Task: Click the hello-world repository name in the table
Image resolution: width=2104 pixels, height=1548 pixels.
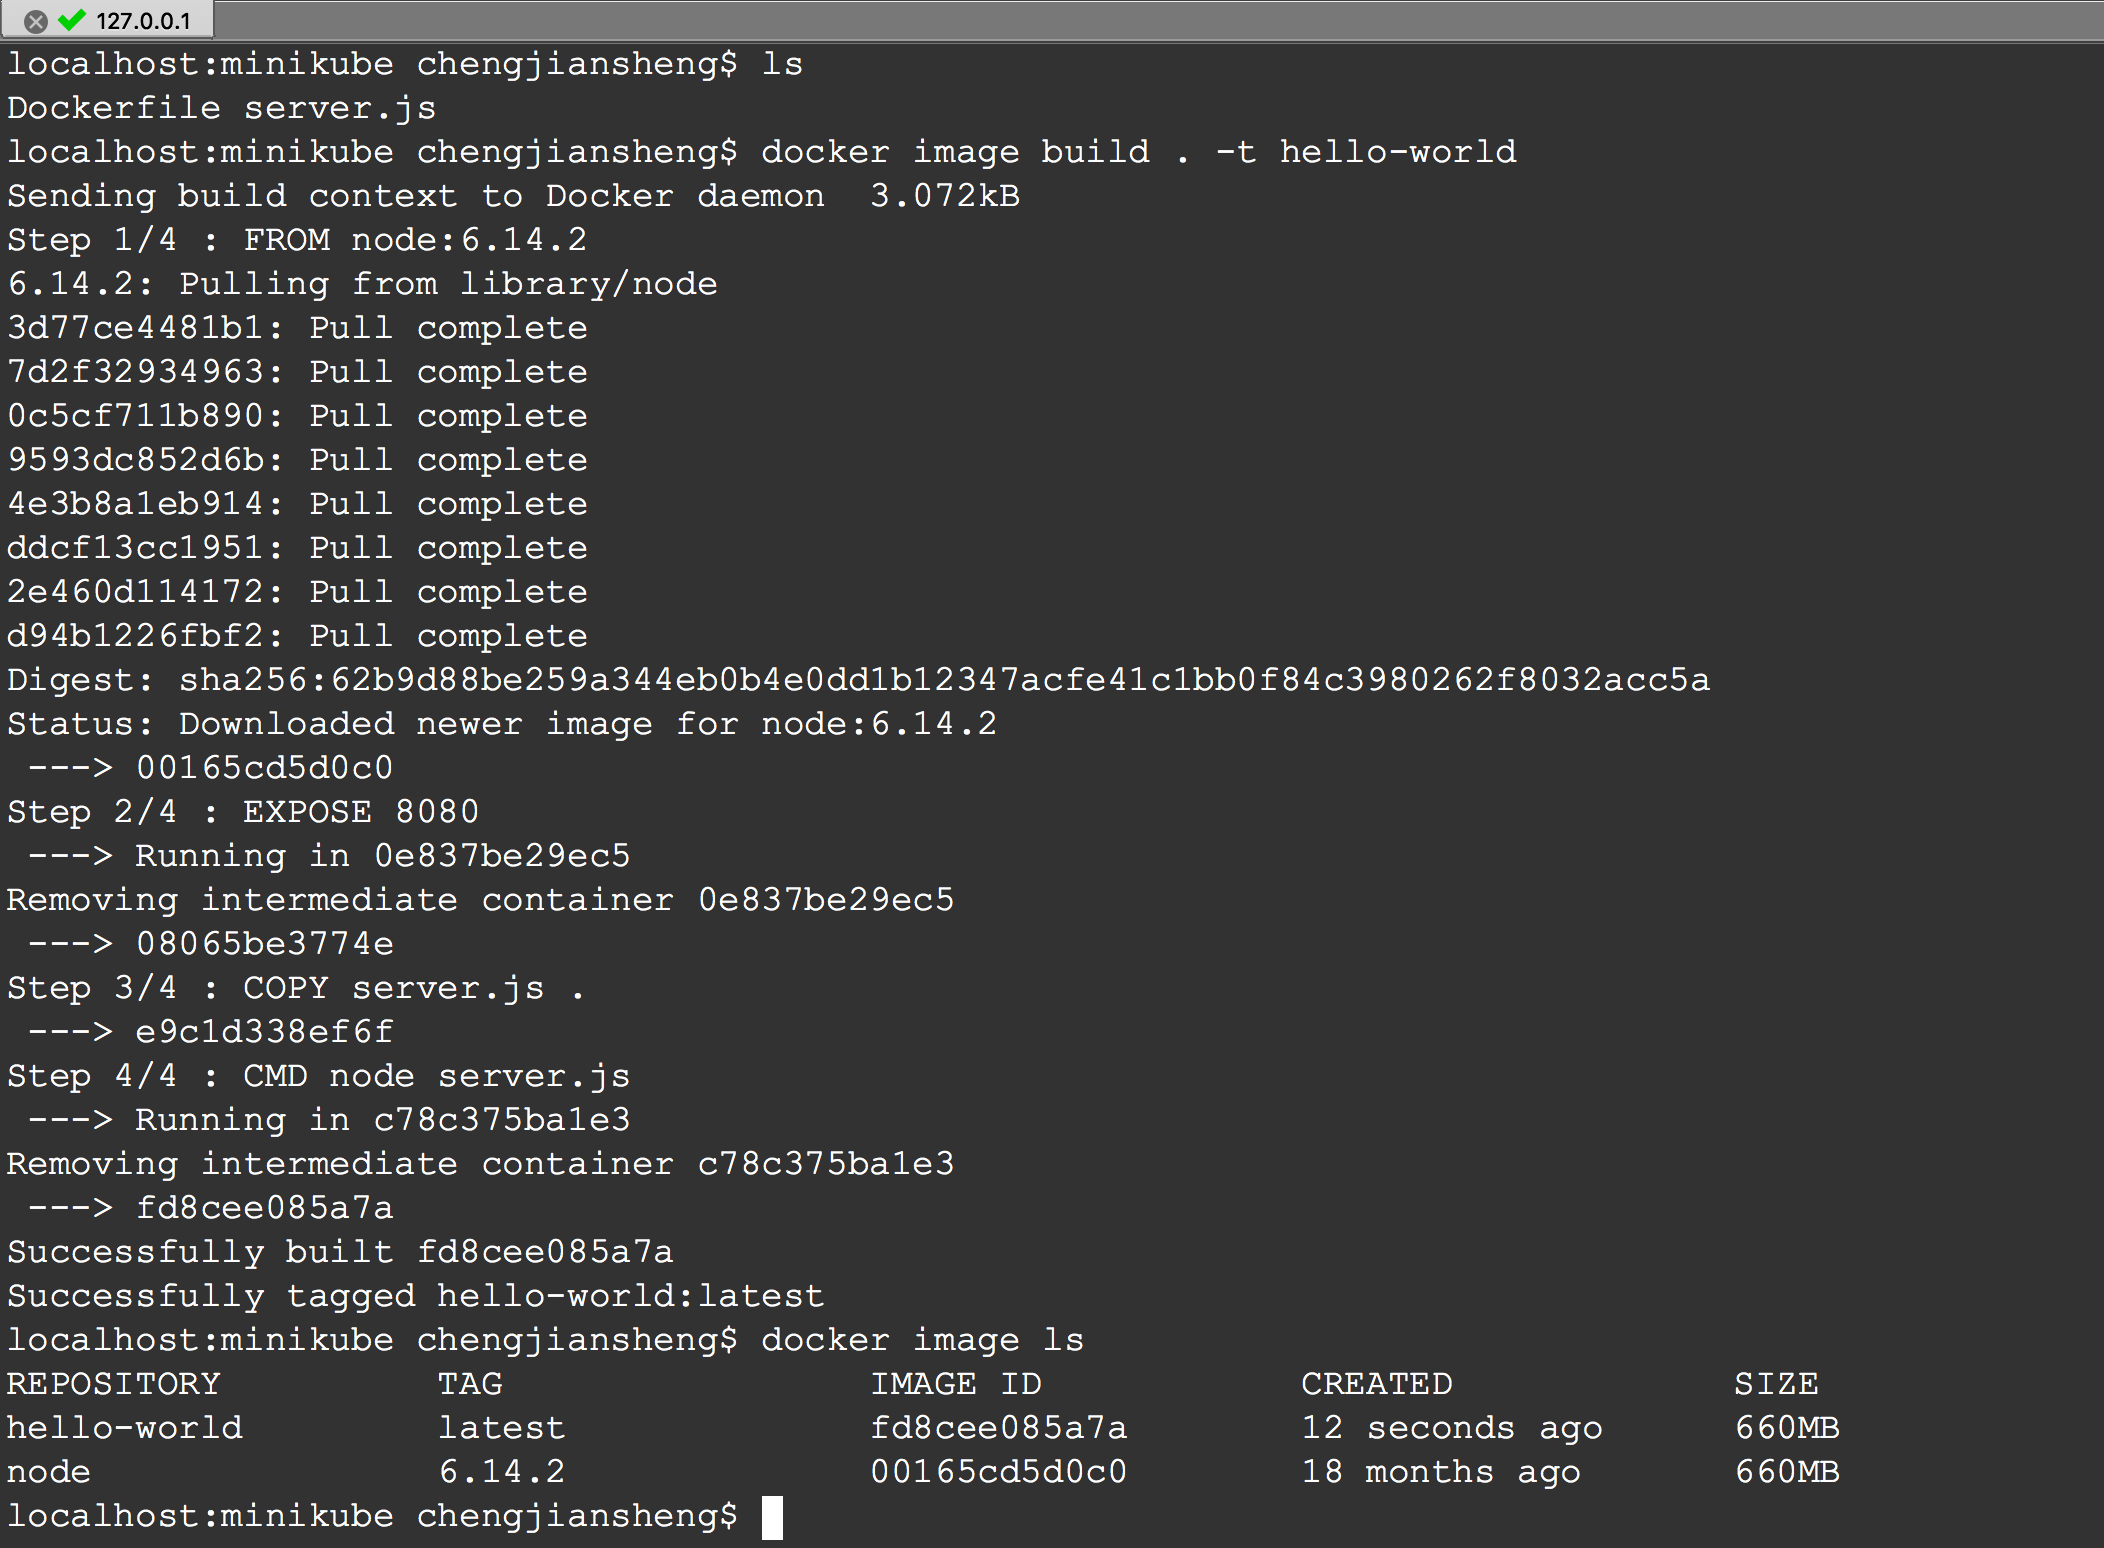Action: tap(125, 1428)
